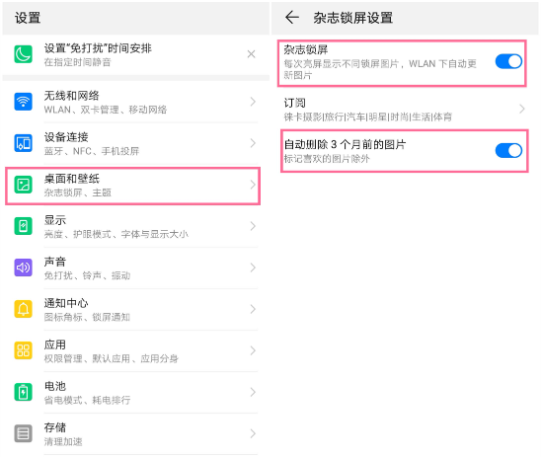Image resolution: width=541 pixels, height=470 pixels.
Task: Open the 通知中心 menu entry
Action: click(x=133, y=309)
